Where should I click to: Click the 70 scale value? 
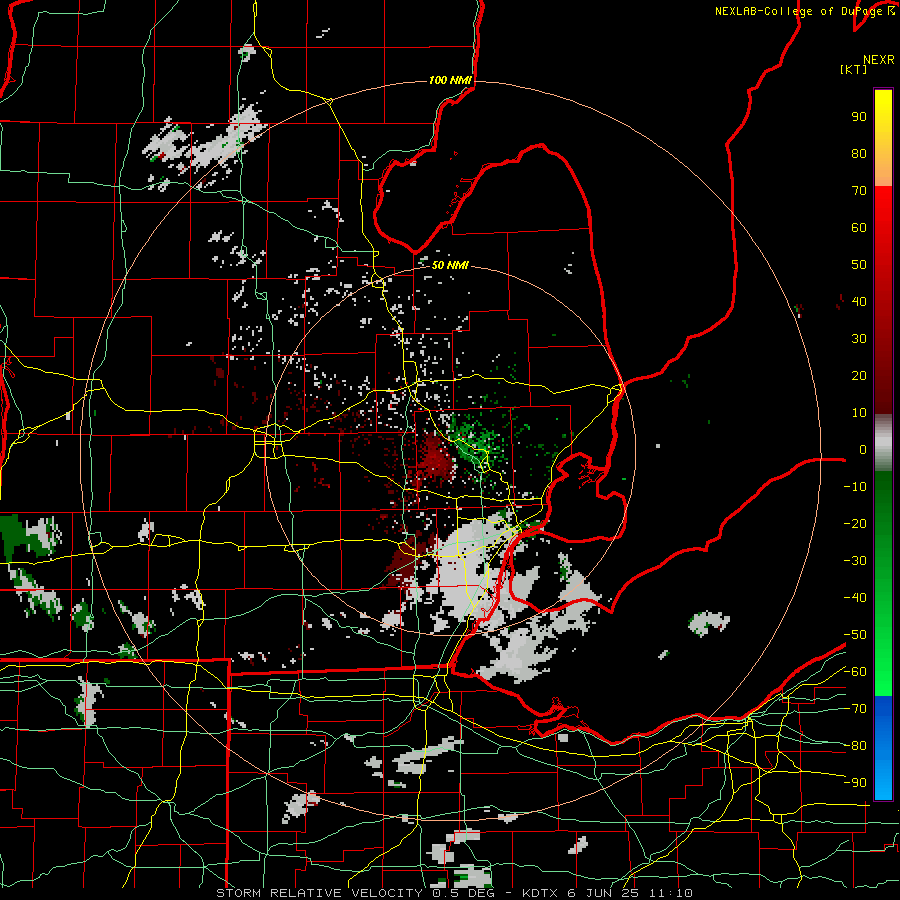(859, 191)
